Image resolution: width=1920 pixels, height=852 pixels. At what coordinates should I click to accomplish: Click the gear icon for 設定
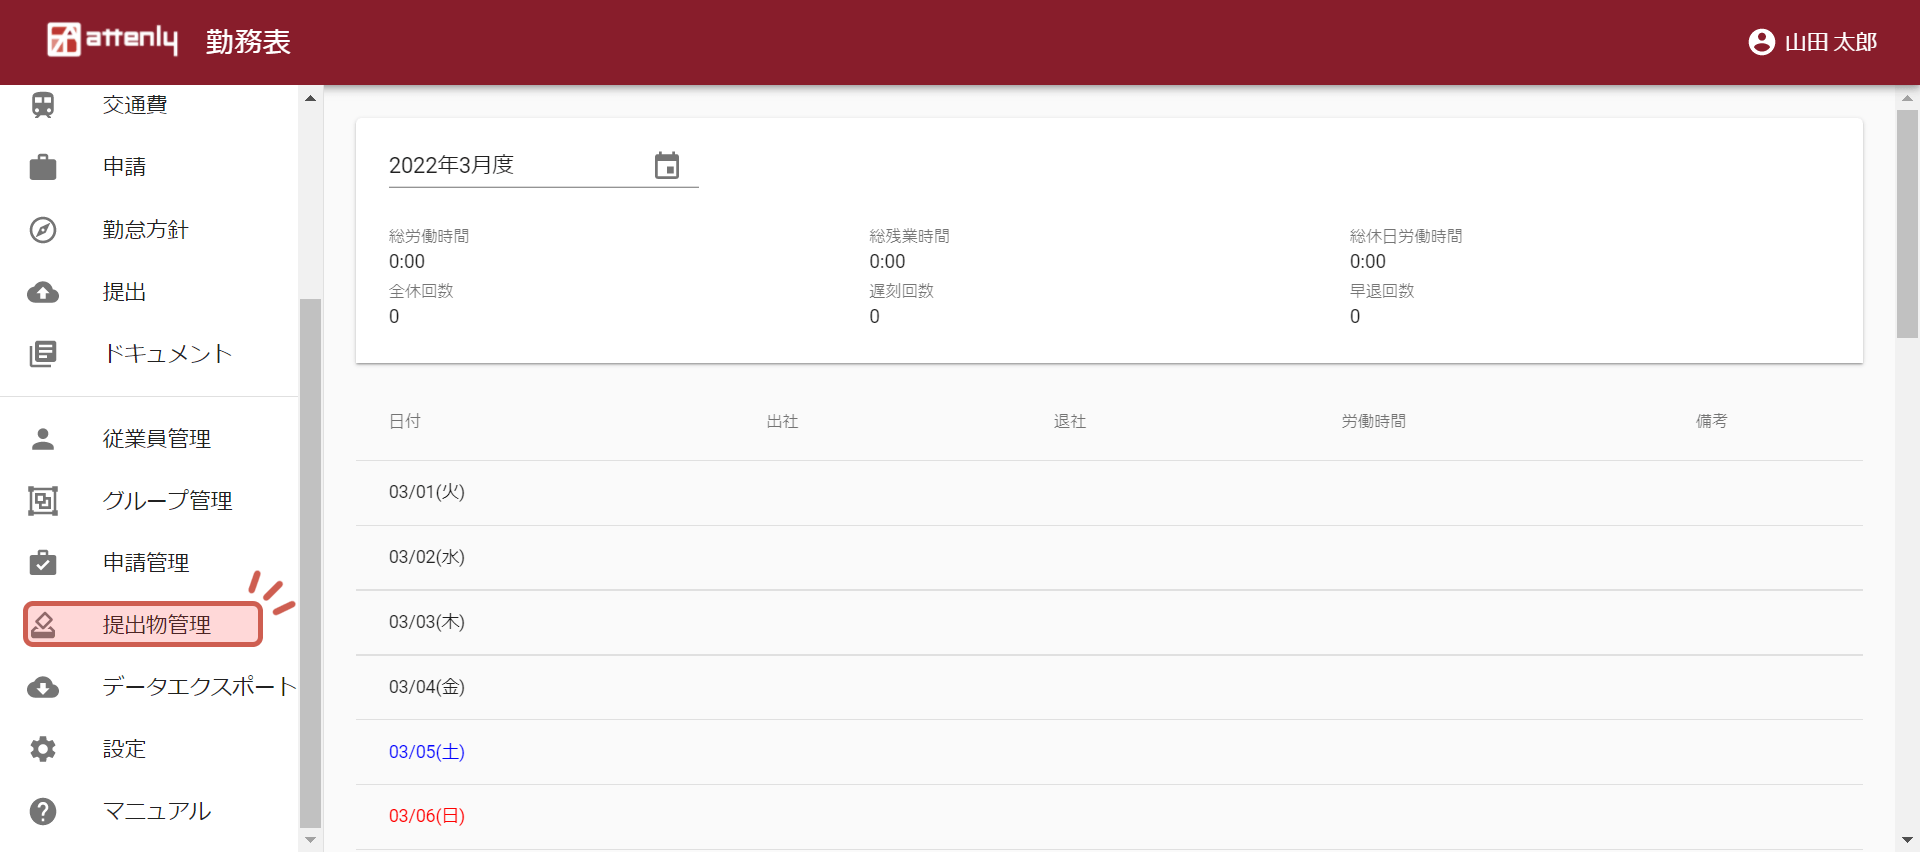pyautogui.click(x=43, y=749)
